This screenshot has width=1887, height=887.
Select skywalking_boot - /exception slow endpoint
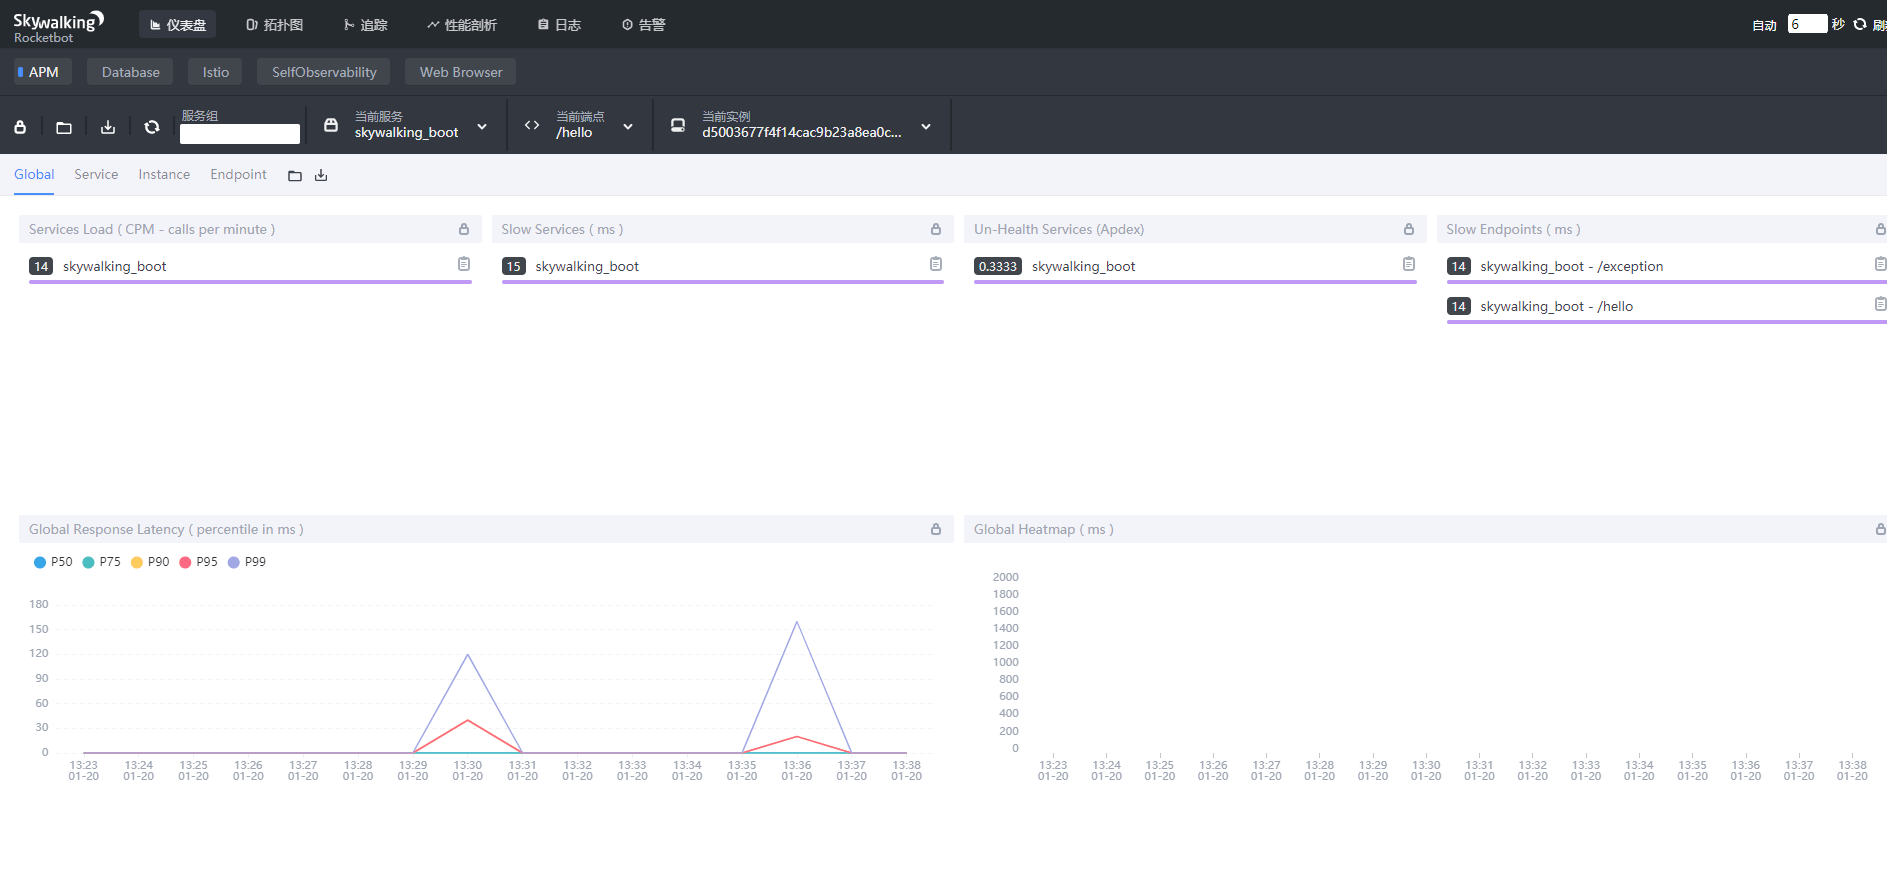[1571, 266]
